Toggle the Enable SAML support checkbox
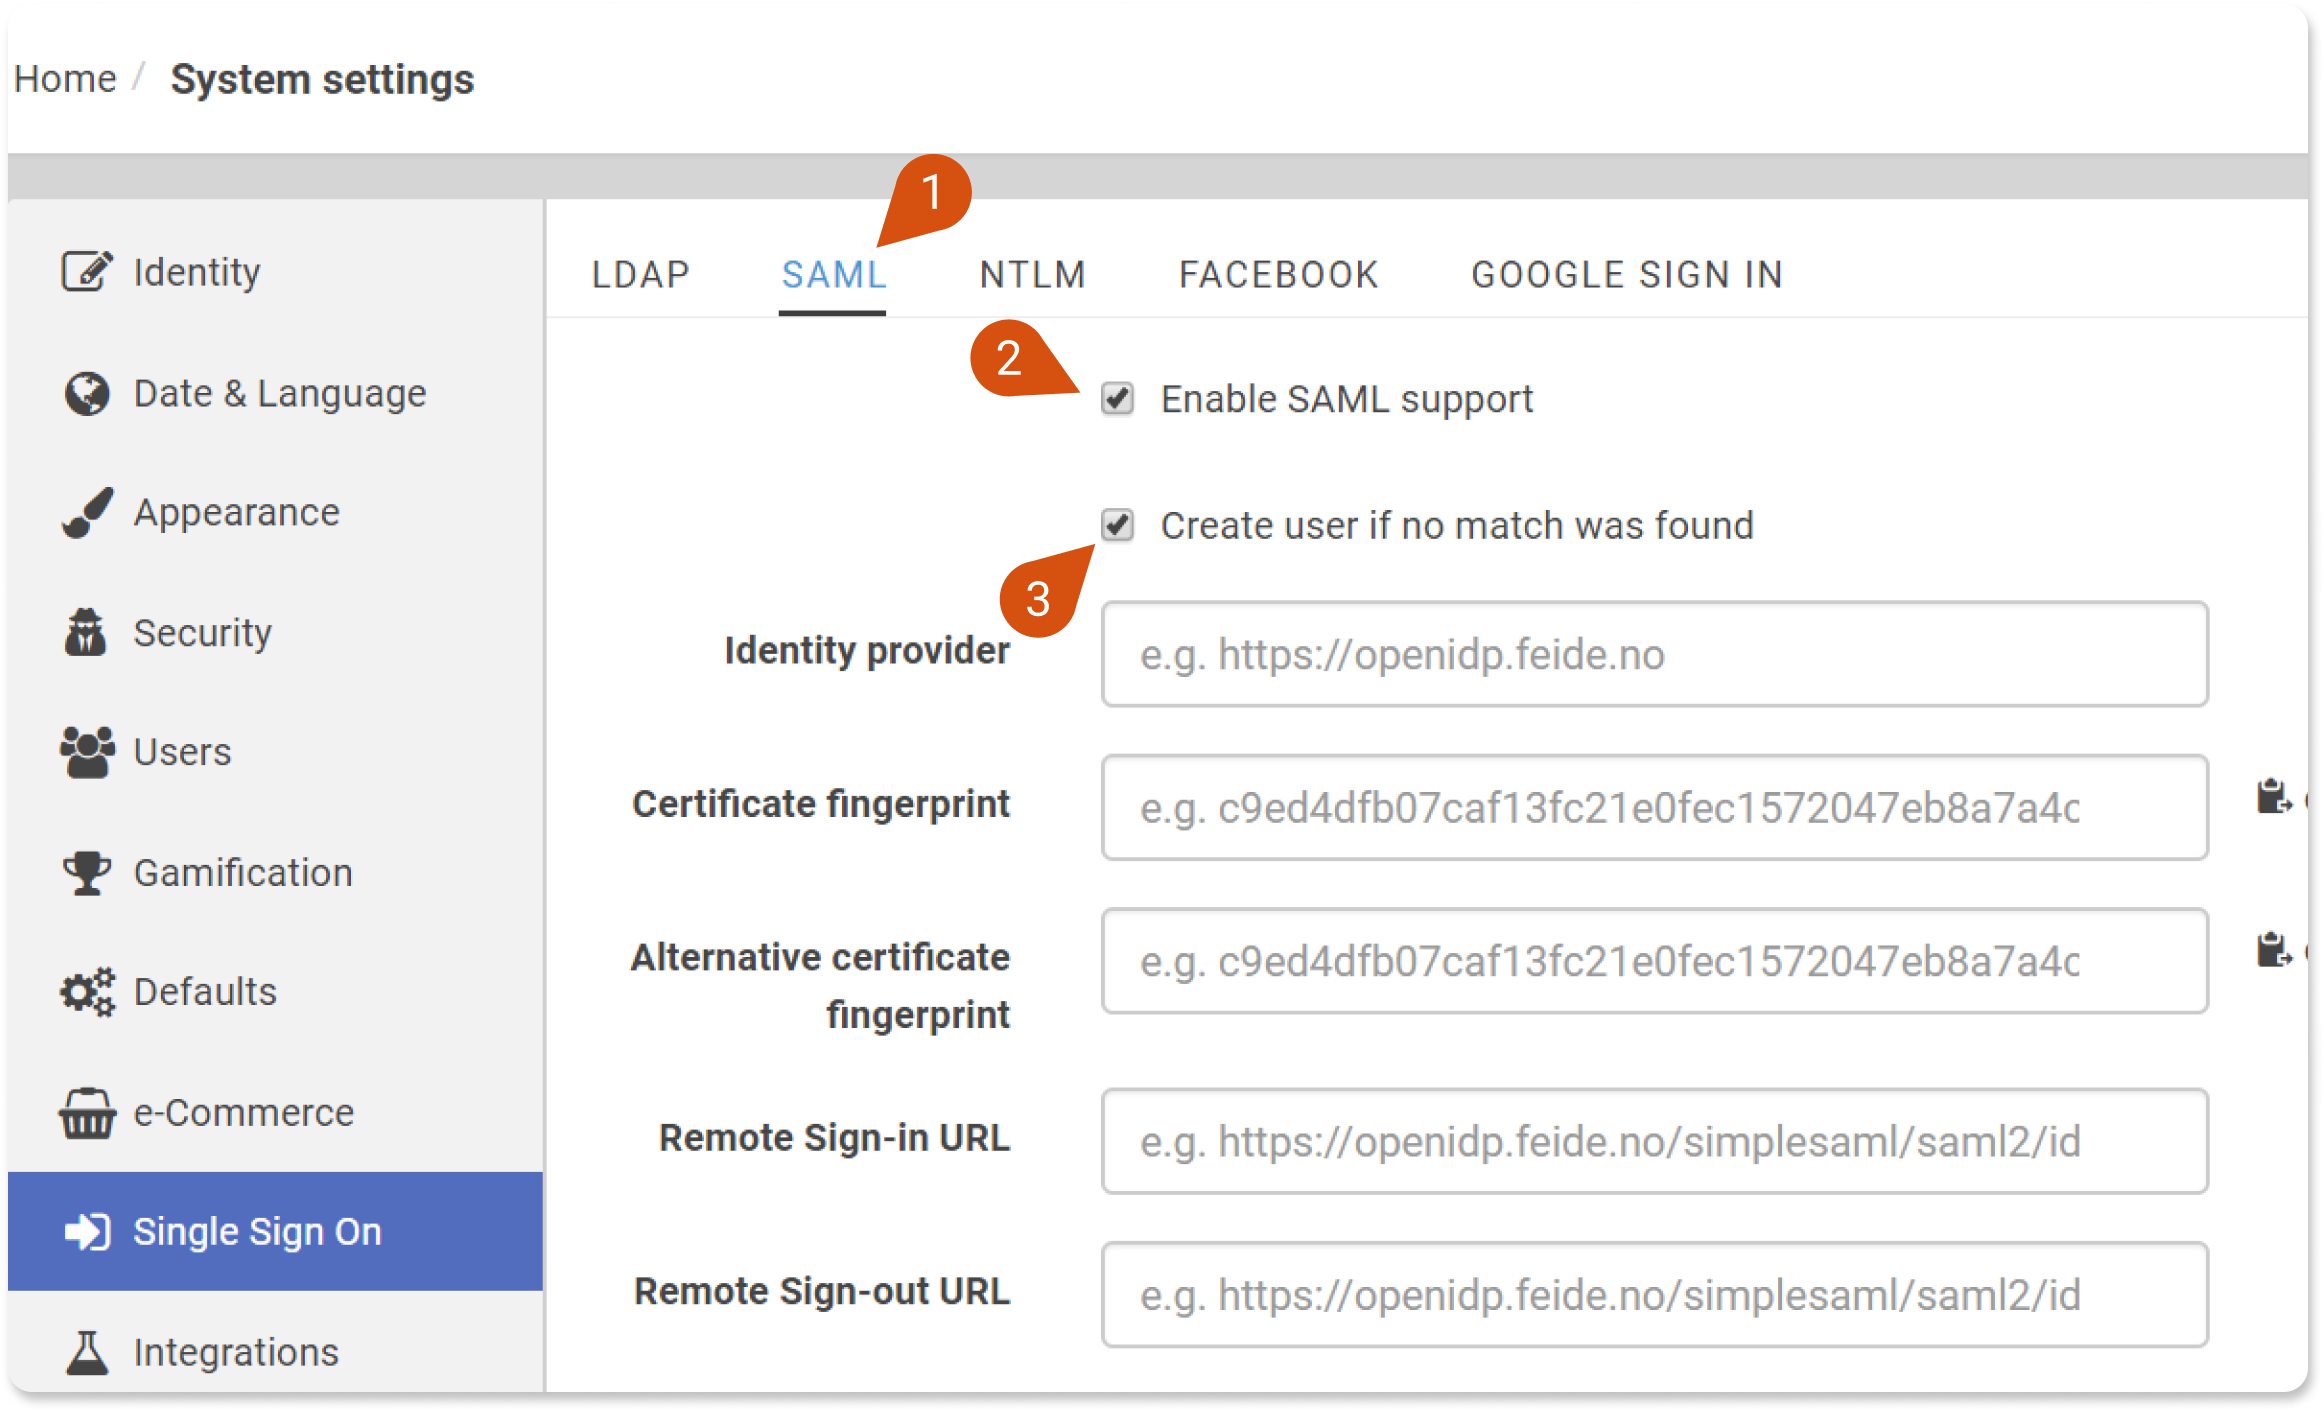The height and width of the screenshot is (1412, 2324). click(x=1117, y=398)
